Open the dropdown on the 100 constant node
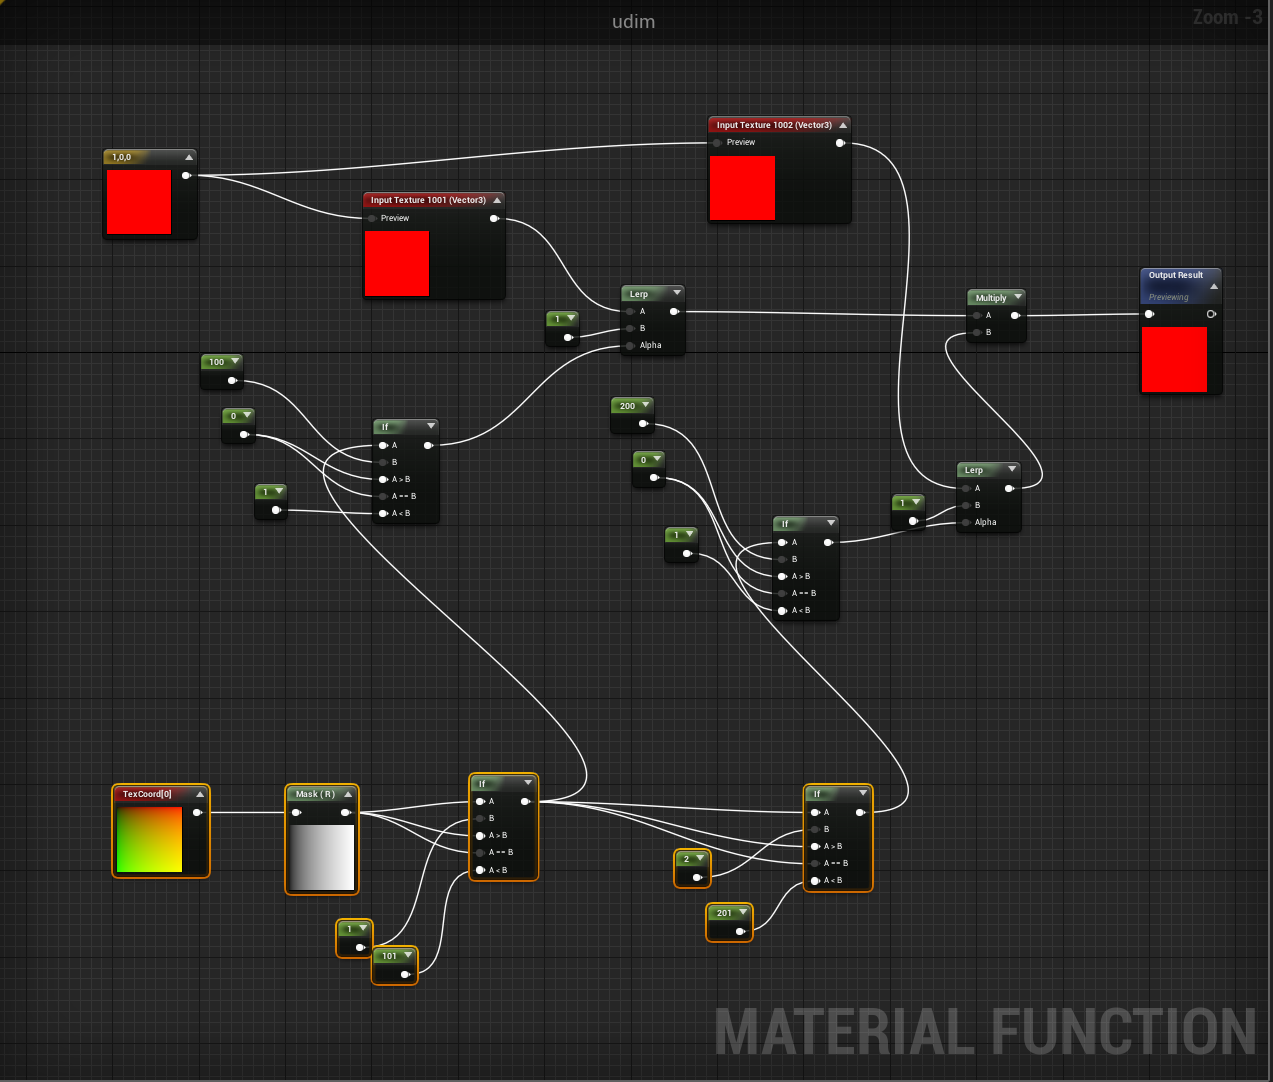This screenshot has width=1273, height=1082. pos(233,359)
